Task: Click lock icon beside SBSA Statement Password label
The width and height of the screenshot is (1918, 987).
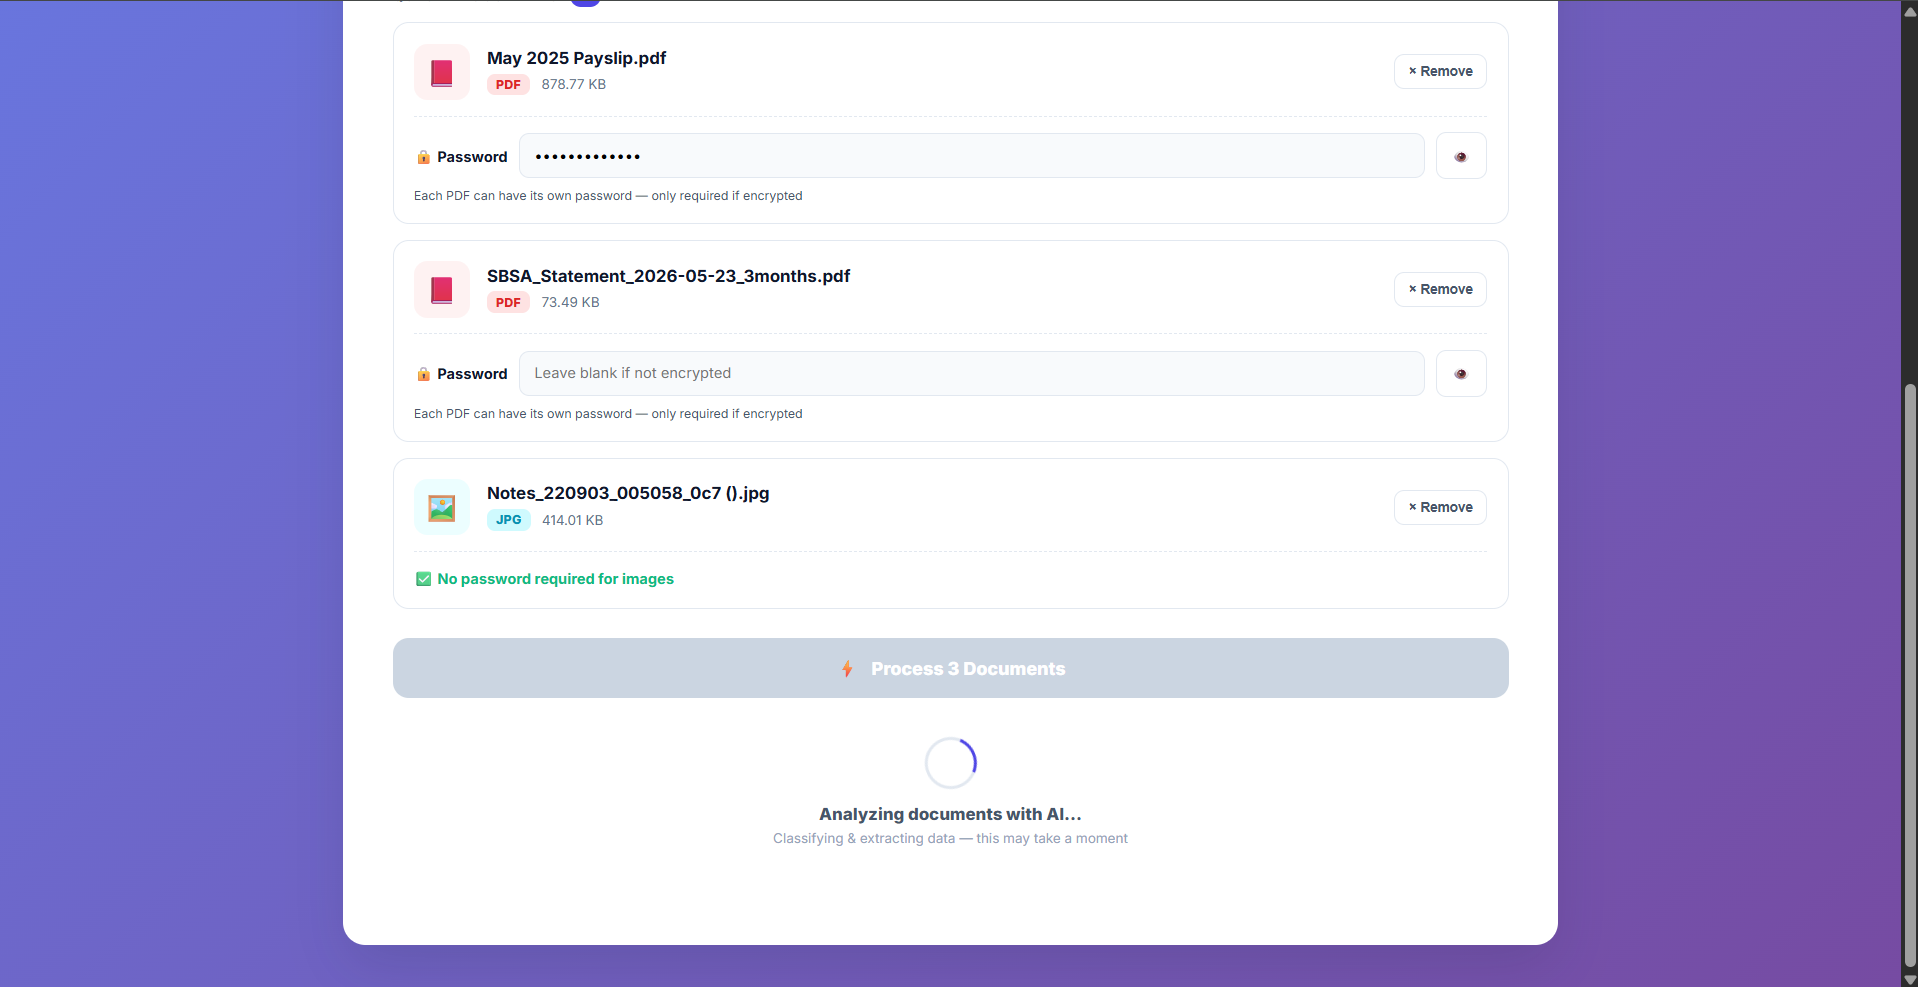Action: point(424,374)
